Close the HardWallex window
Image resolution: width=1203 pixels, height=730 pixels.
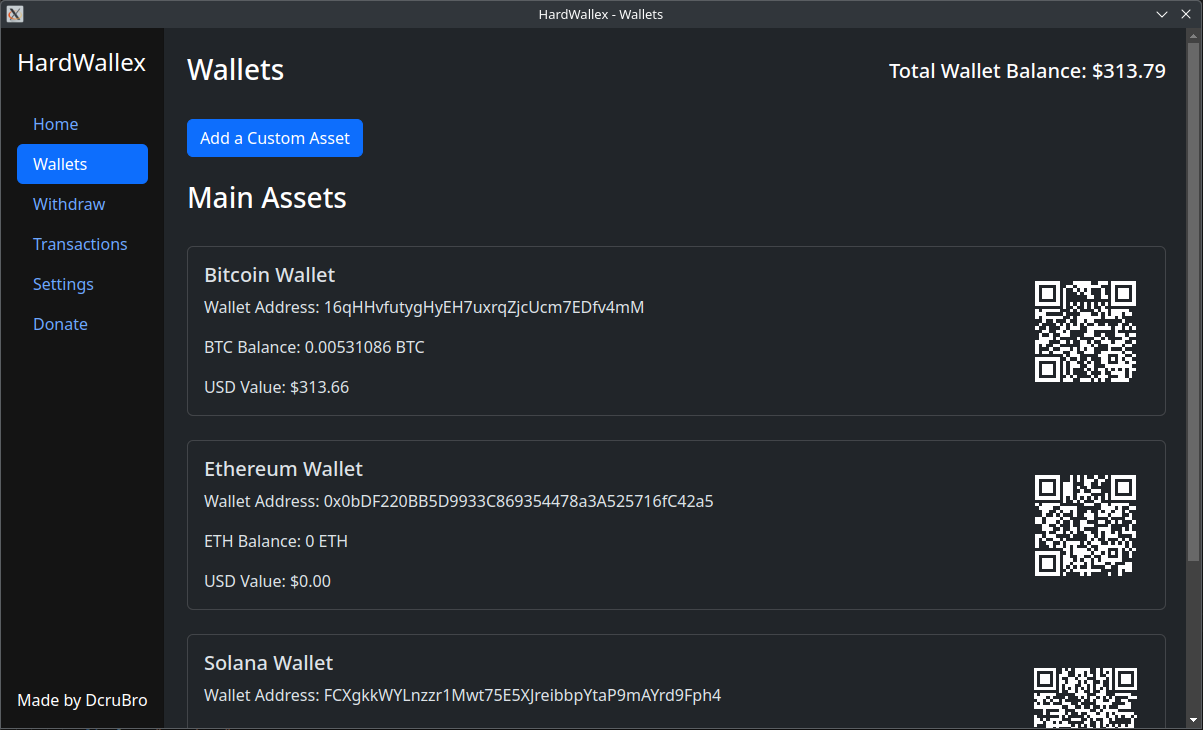click(x=1185, y=14)
